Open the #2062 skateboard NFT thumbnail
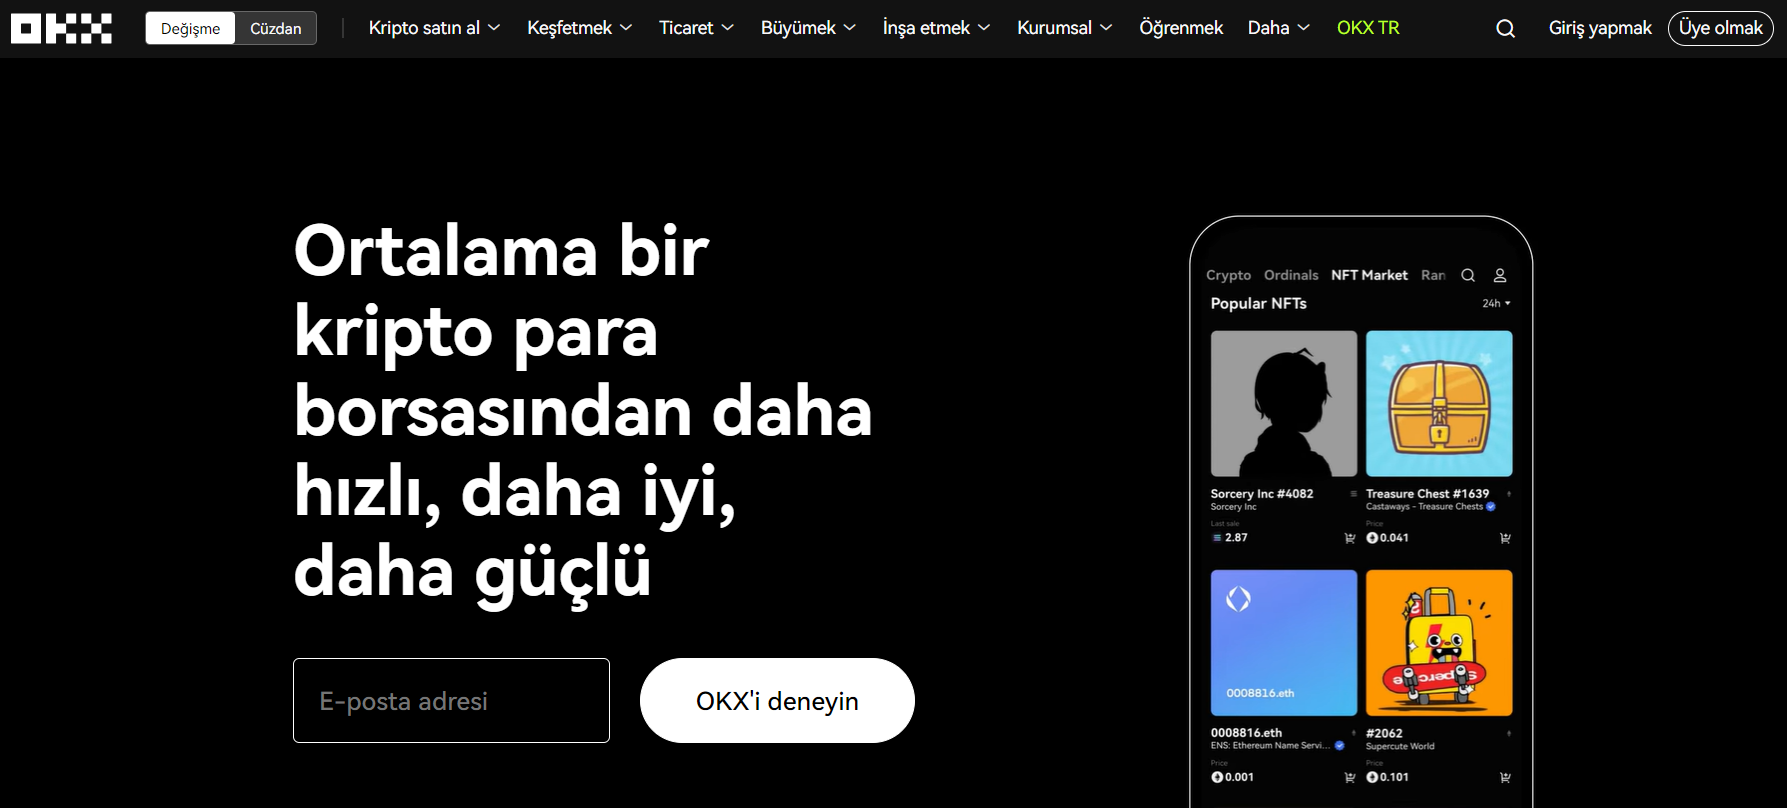1787x808 pixels. coord(1439,643)
